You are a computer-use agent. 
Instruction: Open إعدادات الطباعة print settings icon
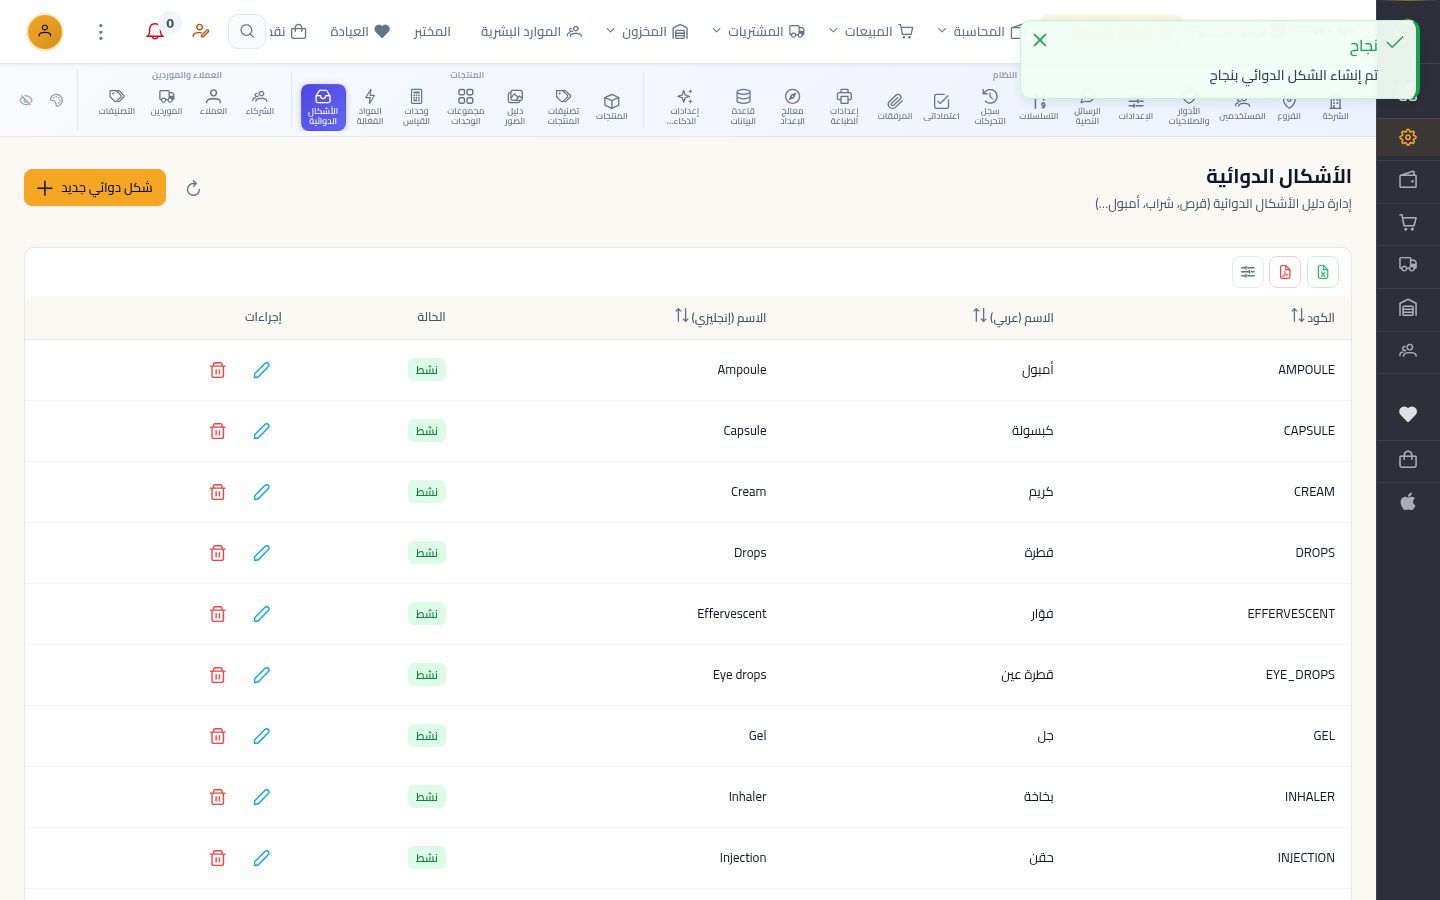[x=844, y=107]
